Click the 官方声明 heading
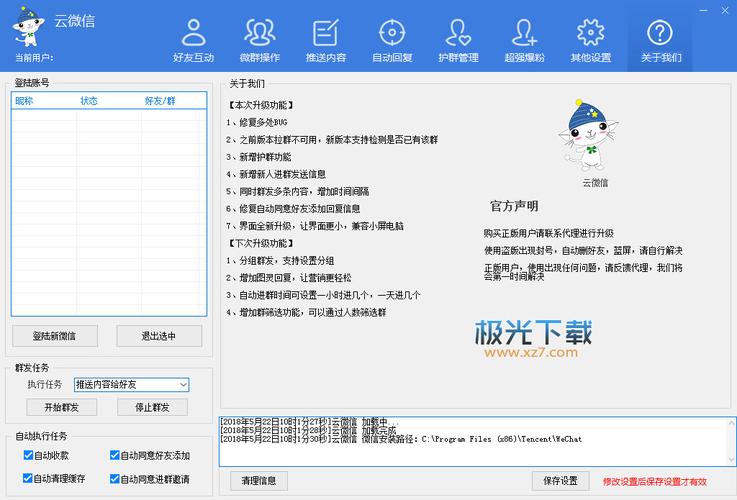The image size is (737, 500). 514,206
